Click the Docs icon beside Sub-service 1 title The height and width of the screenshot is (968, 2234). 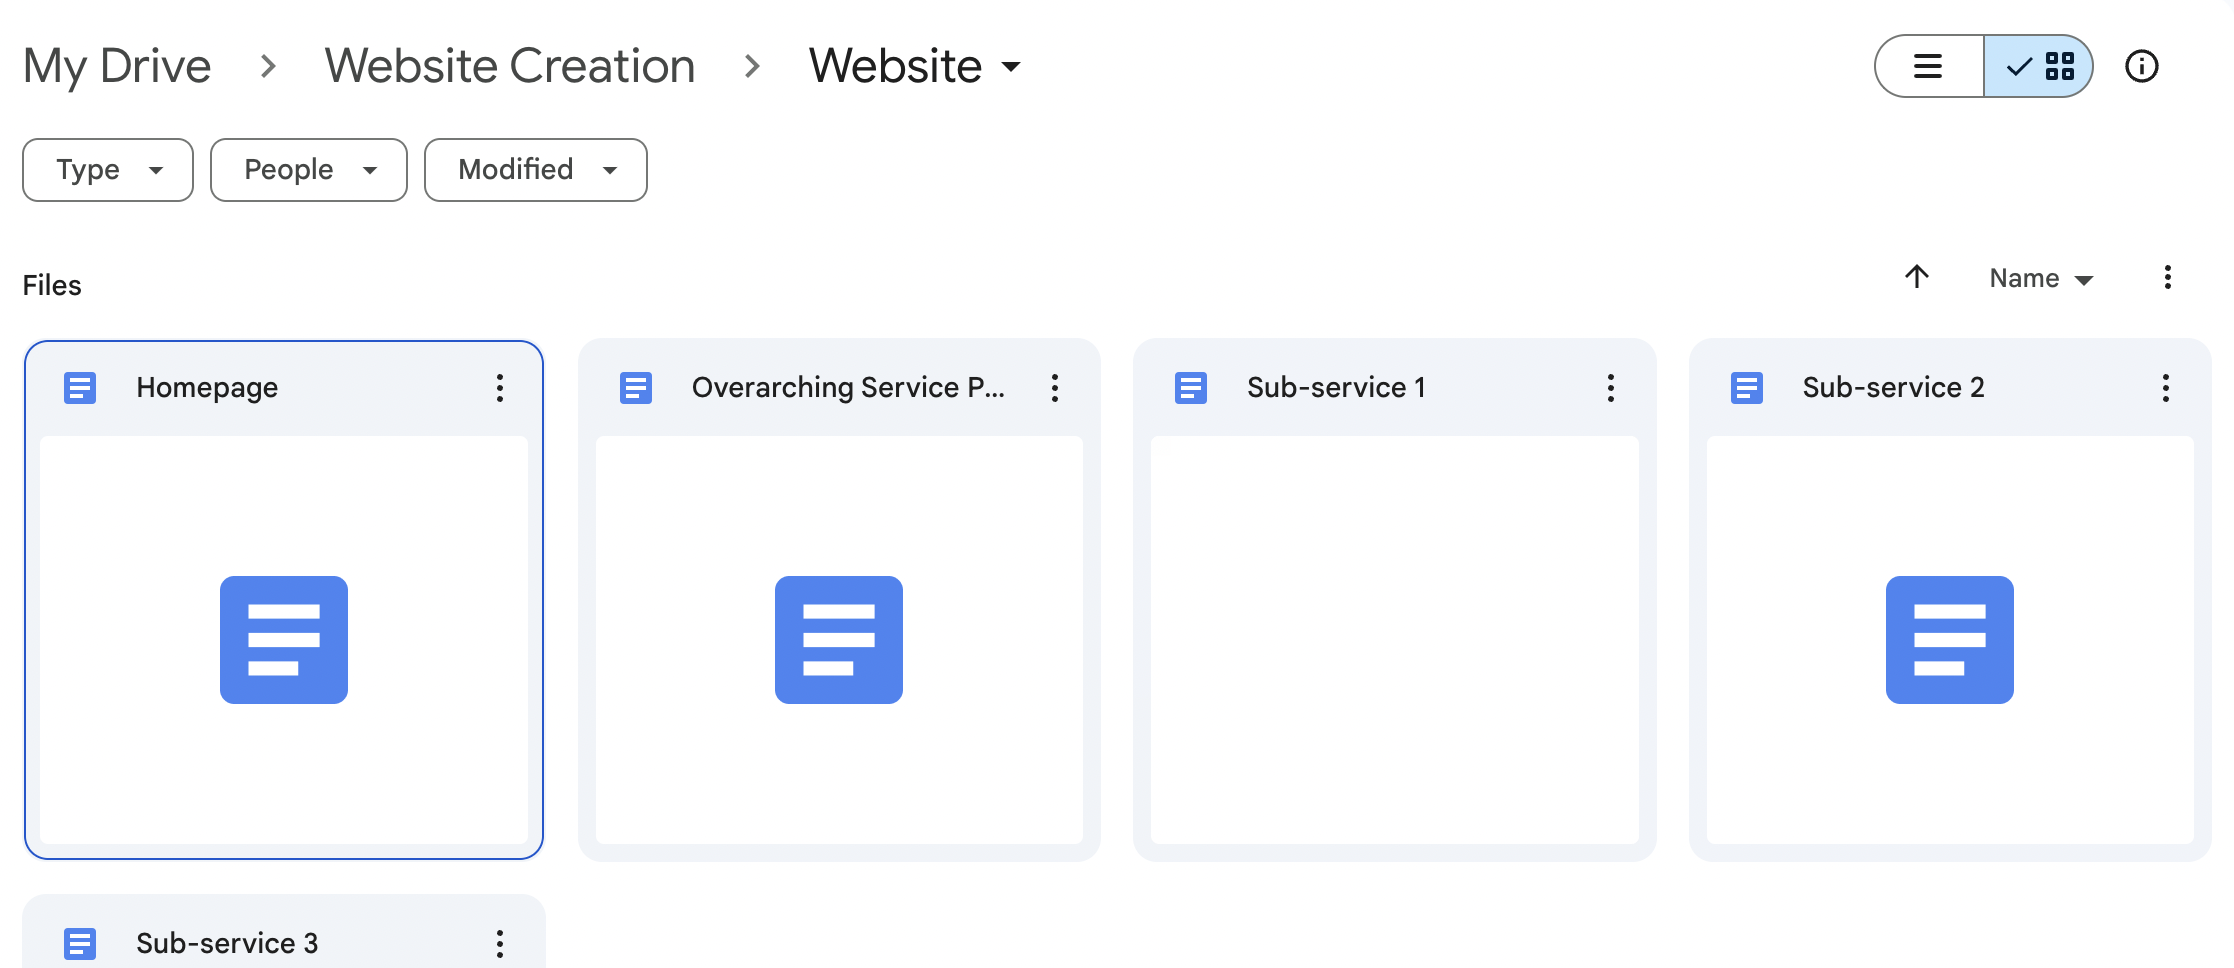click(x=1191, y=388)
